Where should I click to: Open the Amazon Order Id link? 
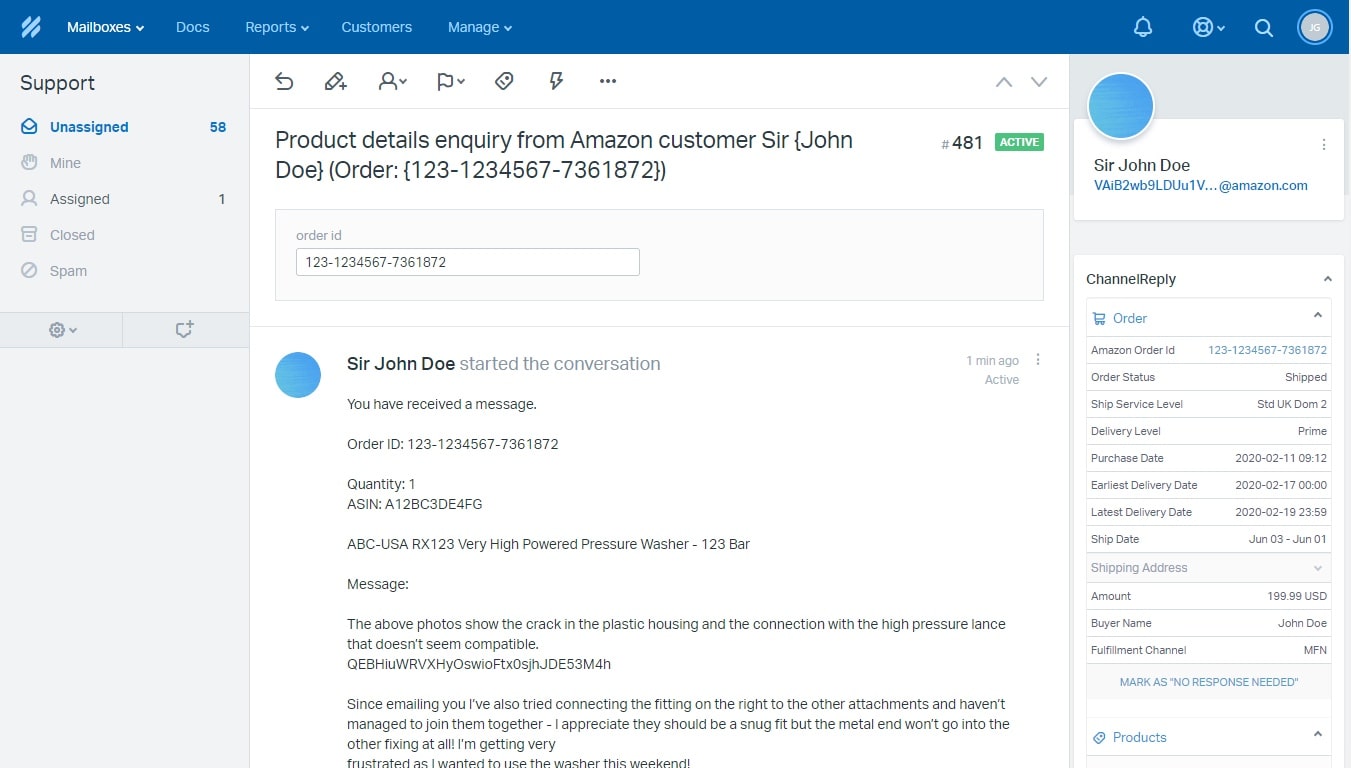[1267, 350]
